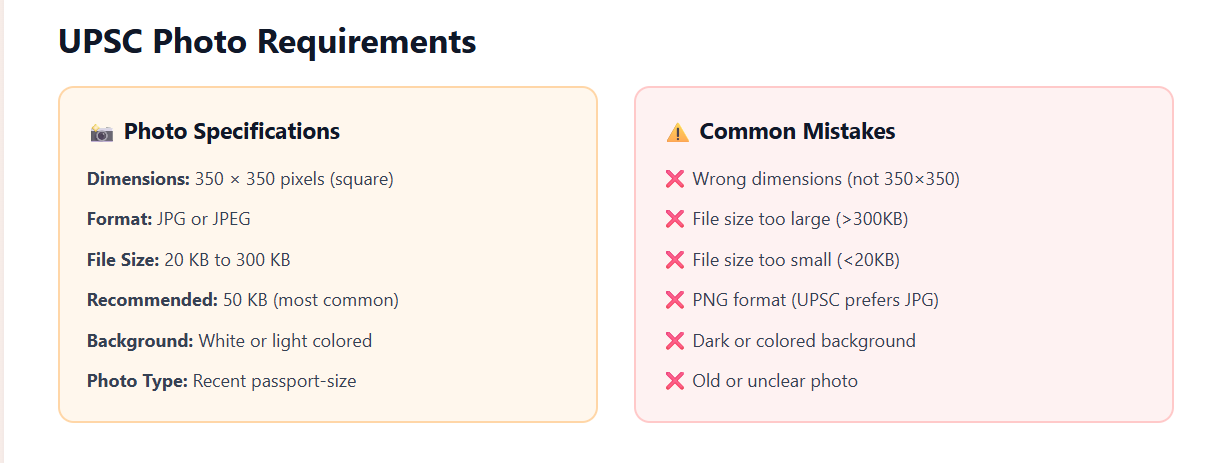Click the red X beside PNG format
1223x463 pixels.
[674, 300]
